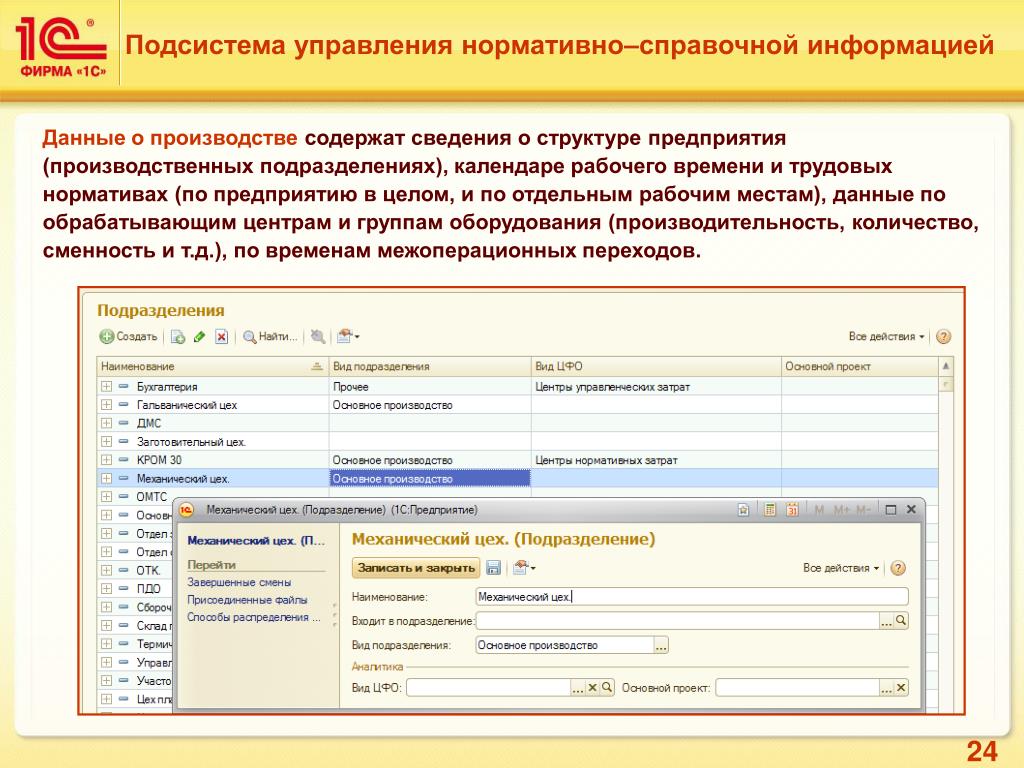Close the Механический цех dialog

912,509
